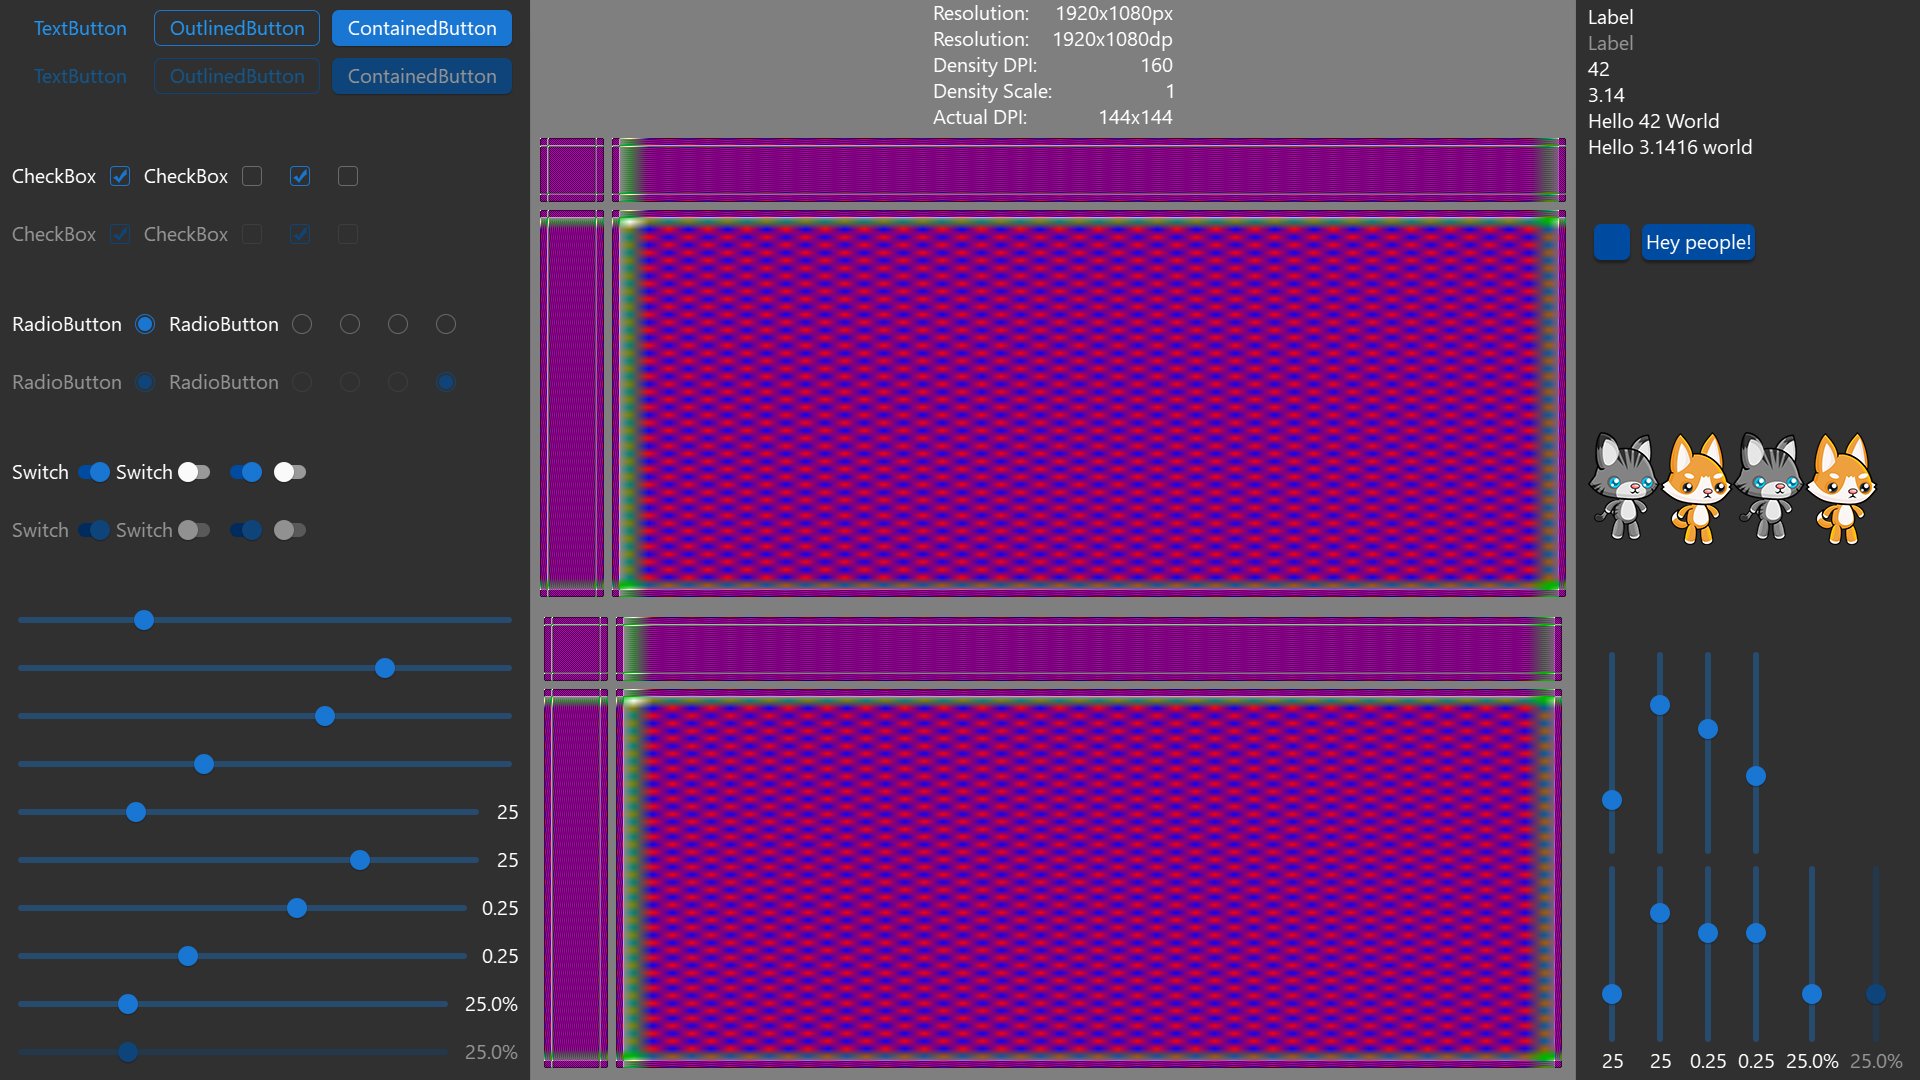1920x1080 pixels.
Task: Click the dimmed off switch after second dimmed Switch label
Action: pos(194,530)
